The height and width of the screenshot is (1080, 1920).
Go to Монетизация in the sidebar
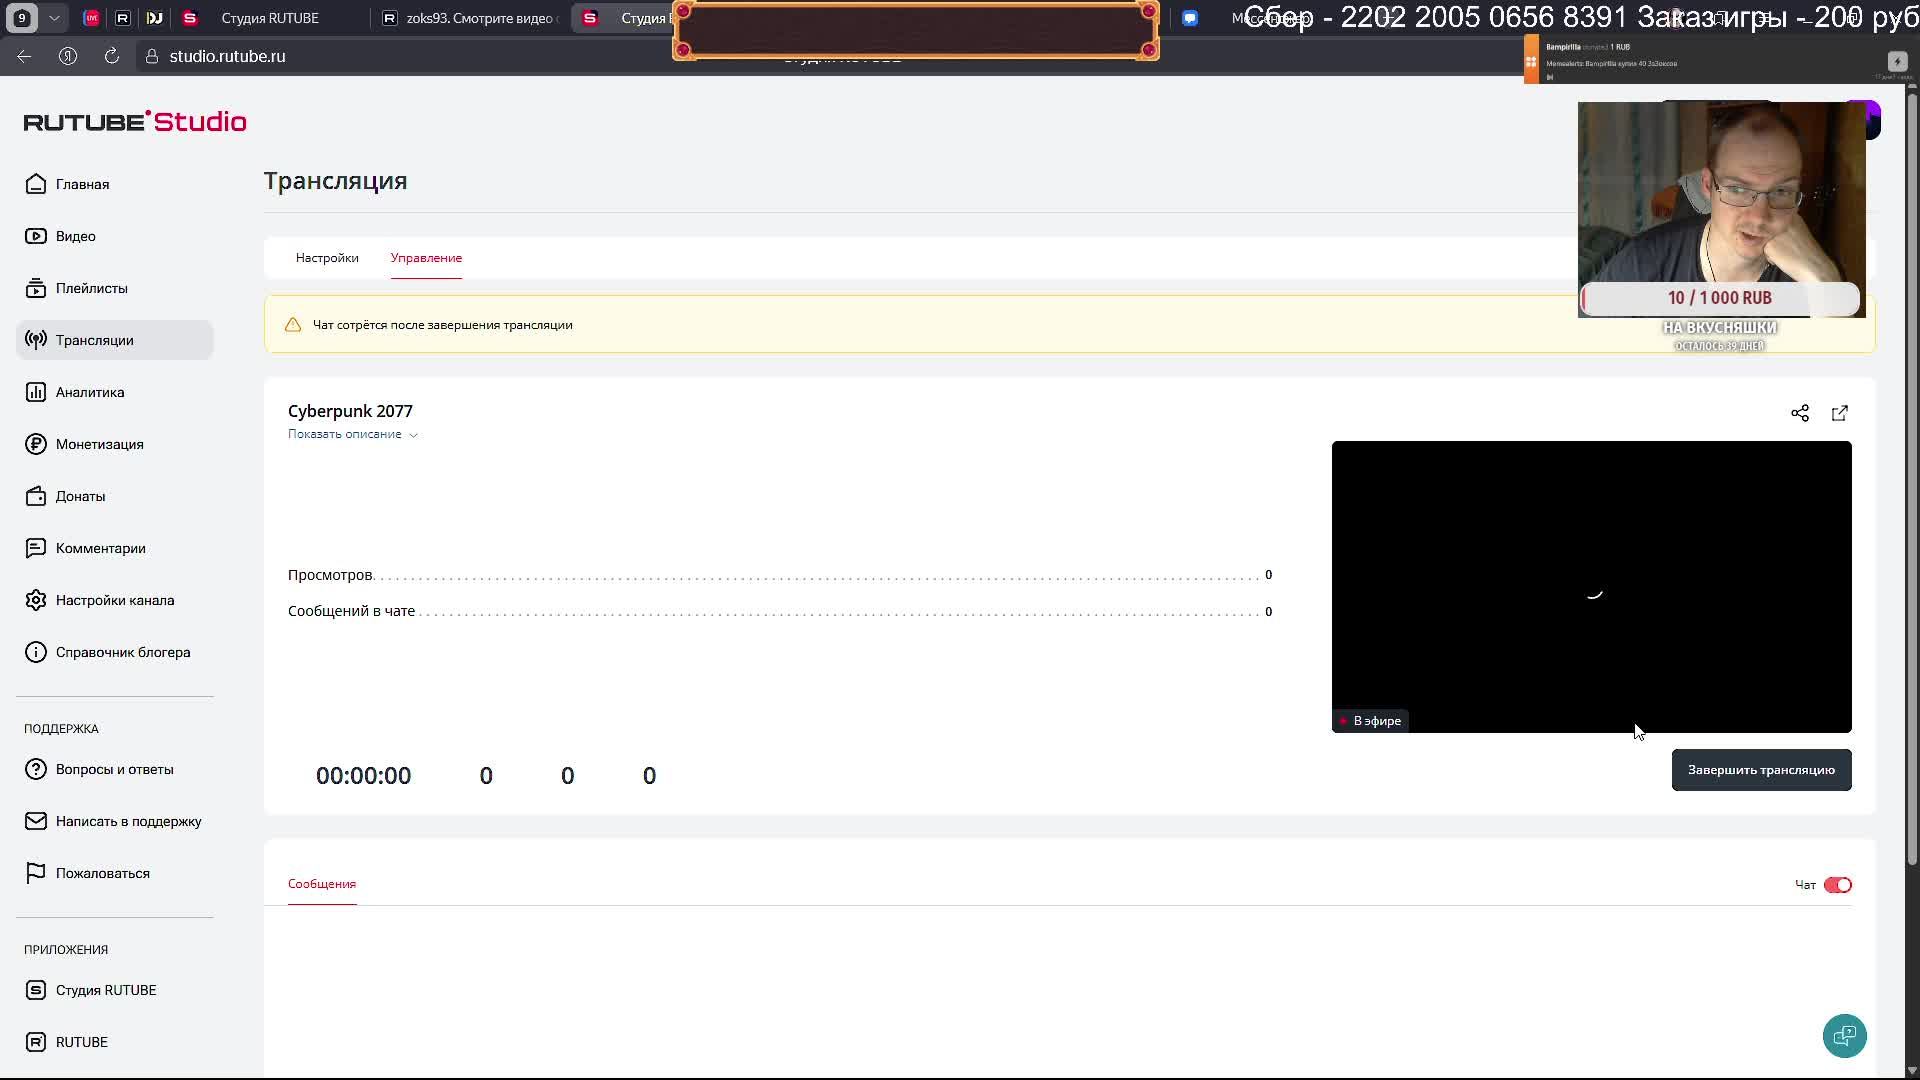coord(99,444)
